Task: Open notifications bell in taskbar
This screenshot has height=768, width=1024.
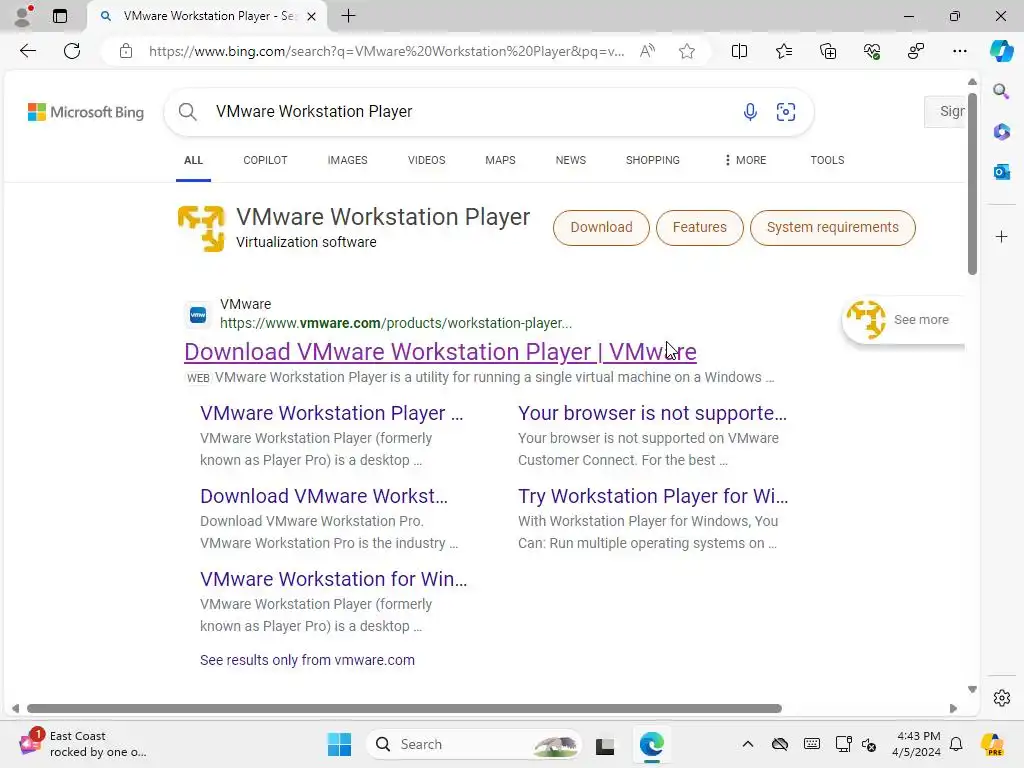Action: click(x=956, y=744)
